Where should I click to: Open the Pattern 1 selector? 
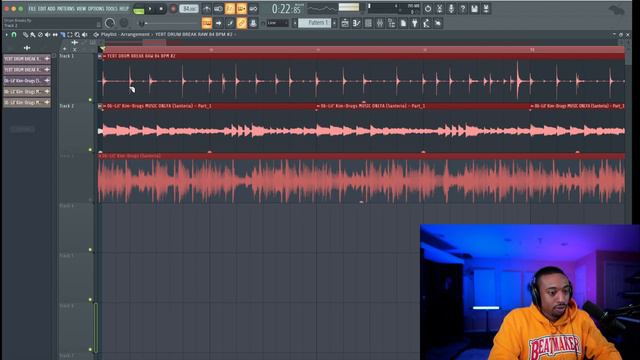pyautogui.click(x=314, y=23)
